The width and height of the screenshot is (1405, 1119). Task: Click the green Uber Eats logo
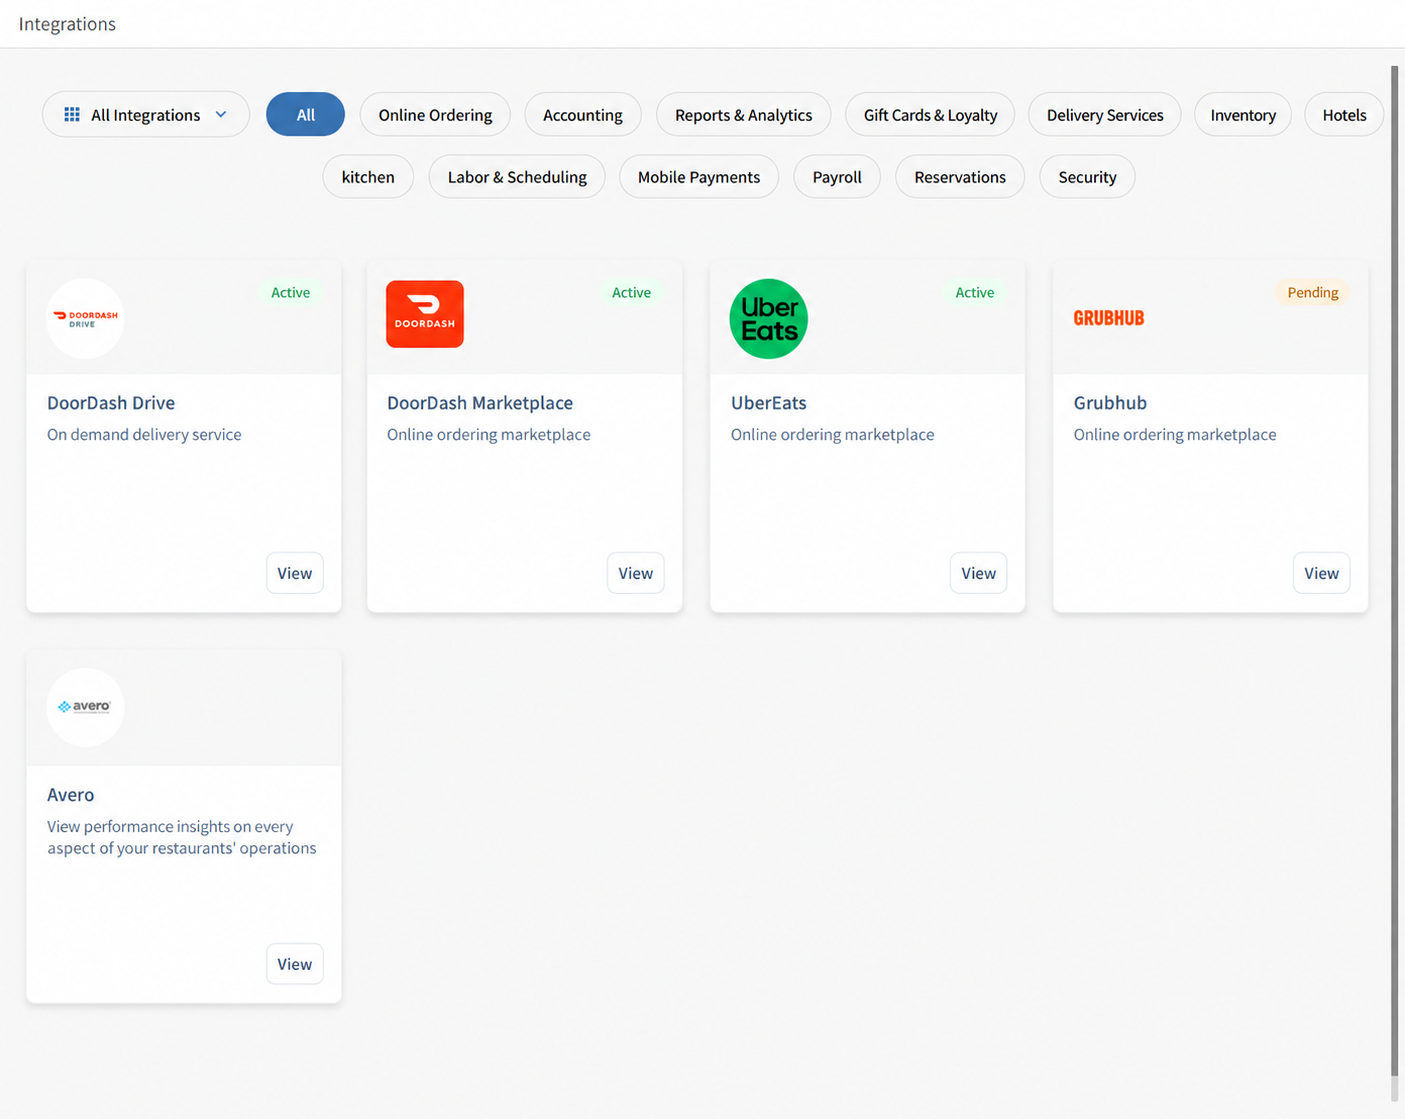pyautogui.click(x=768, y=319)
